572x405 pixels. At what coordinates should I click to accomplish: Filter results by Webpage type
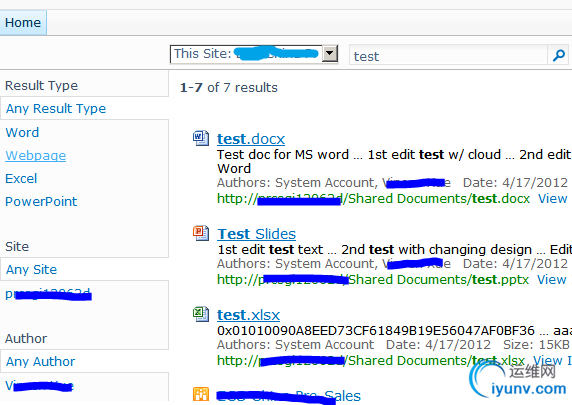pyautogui.click(x=36, y=156)
